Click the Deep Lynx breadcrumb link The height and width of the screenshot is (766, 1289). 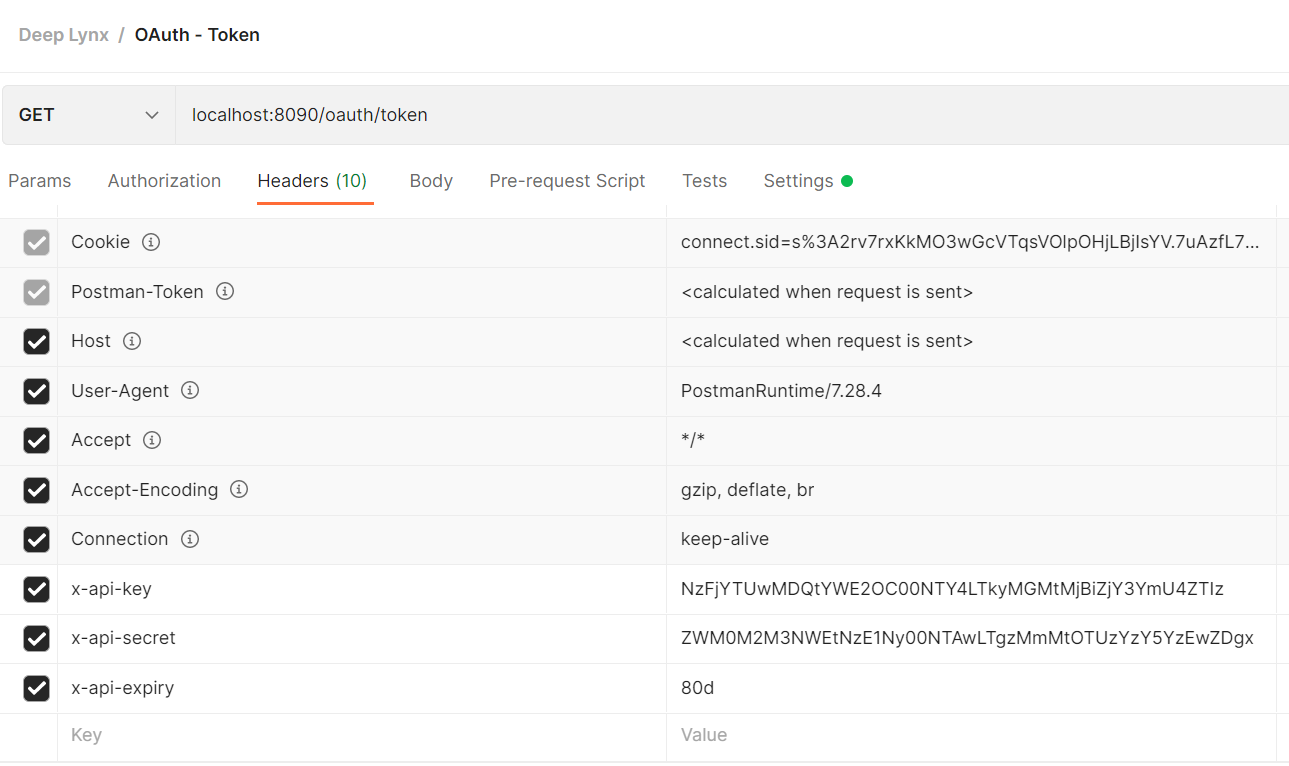click(x=64, y=35)
